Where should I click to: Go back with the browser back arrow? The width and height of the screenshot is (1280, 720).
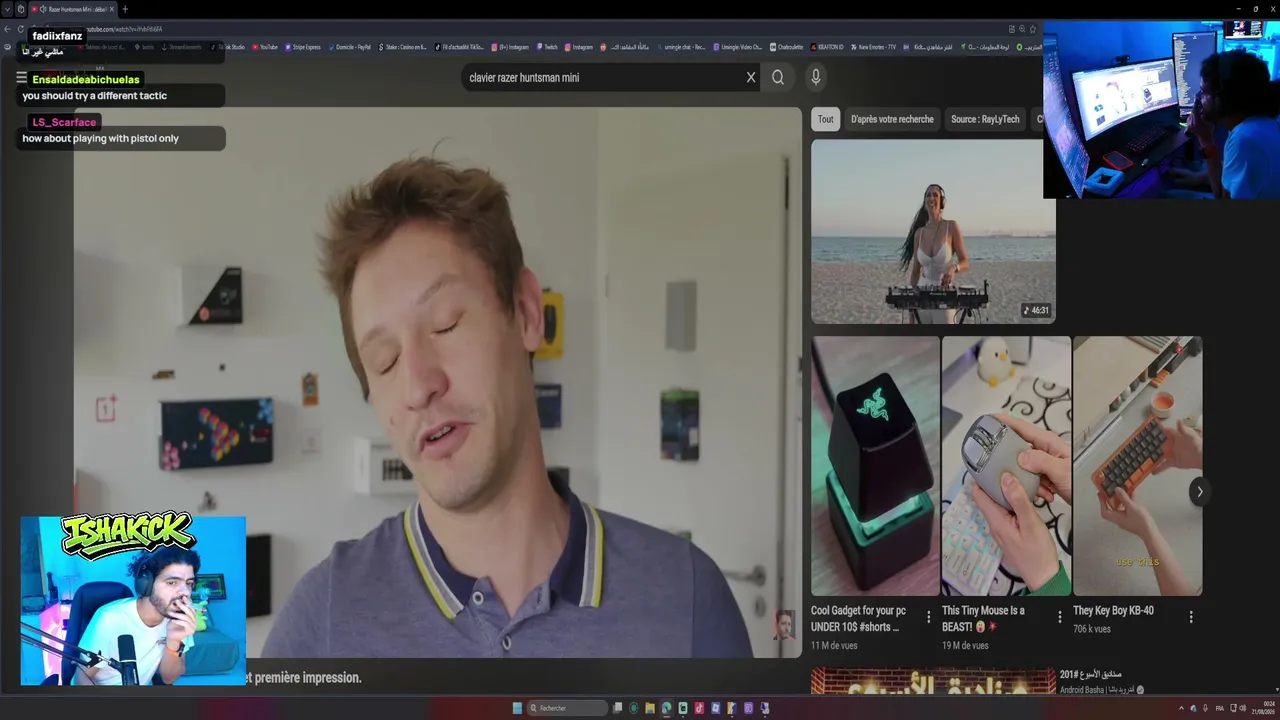point(8,29)
